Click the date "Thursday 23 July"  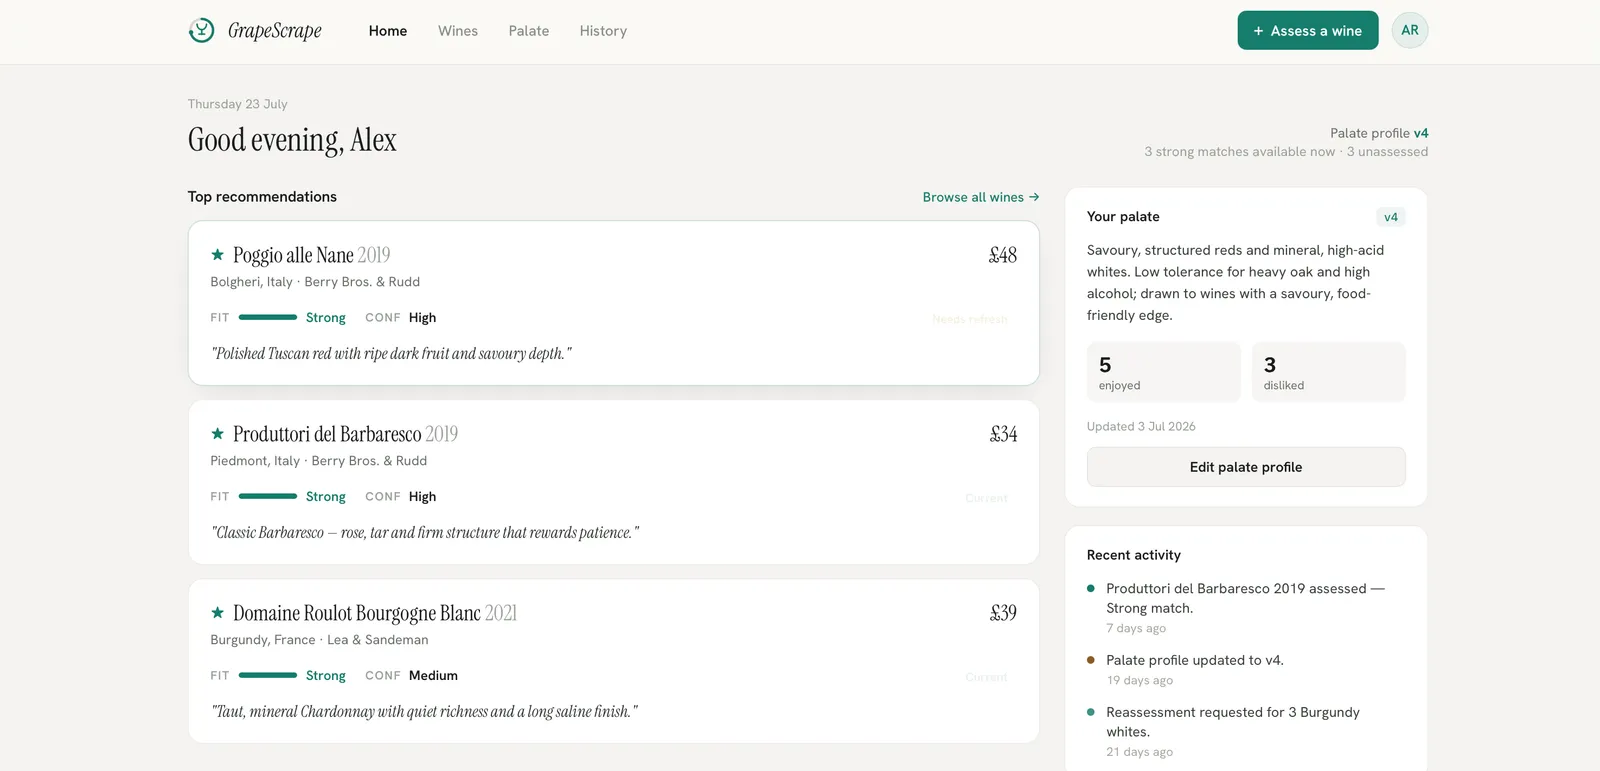point(238,104)
